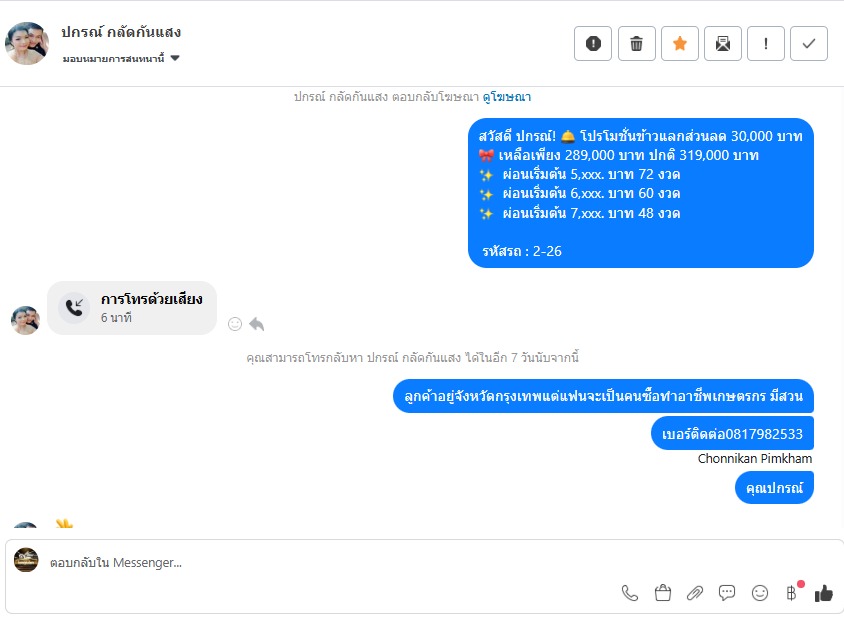Select the การโทรด้วยเสียง call bubble

point(132,308)
